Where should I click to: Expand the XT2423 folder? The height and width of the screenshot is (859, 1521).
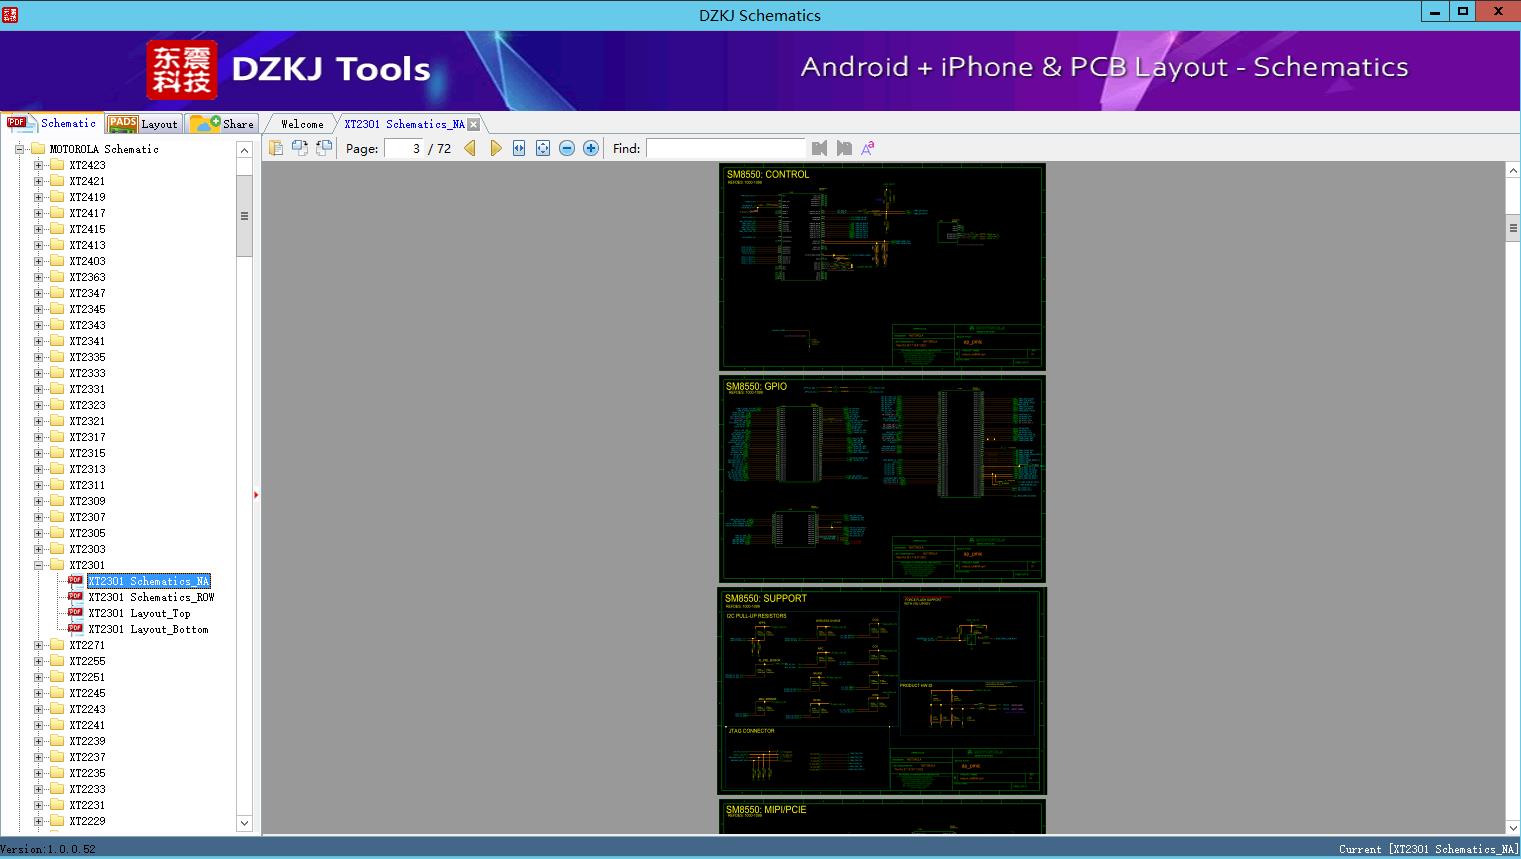coord(39,165)
